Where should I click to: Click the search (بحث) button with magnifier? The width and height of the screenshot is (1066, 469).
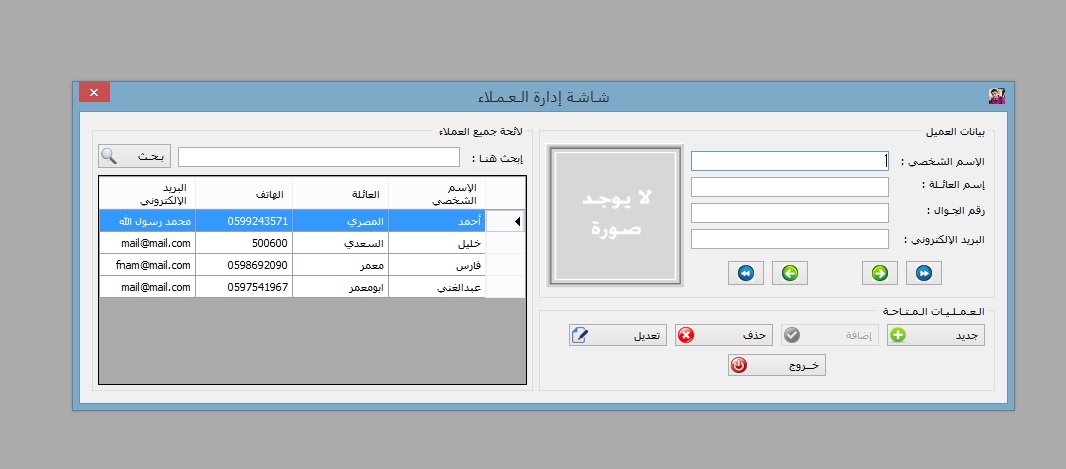(x=135, y=157)
